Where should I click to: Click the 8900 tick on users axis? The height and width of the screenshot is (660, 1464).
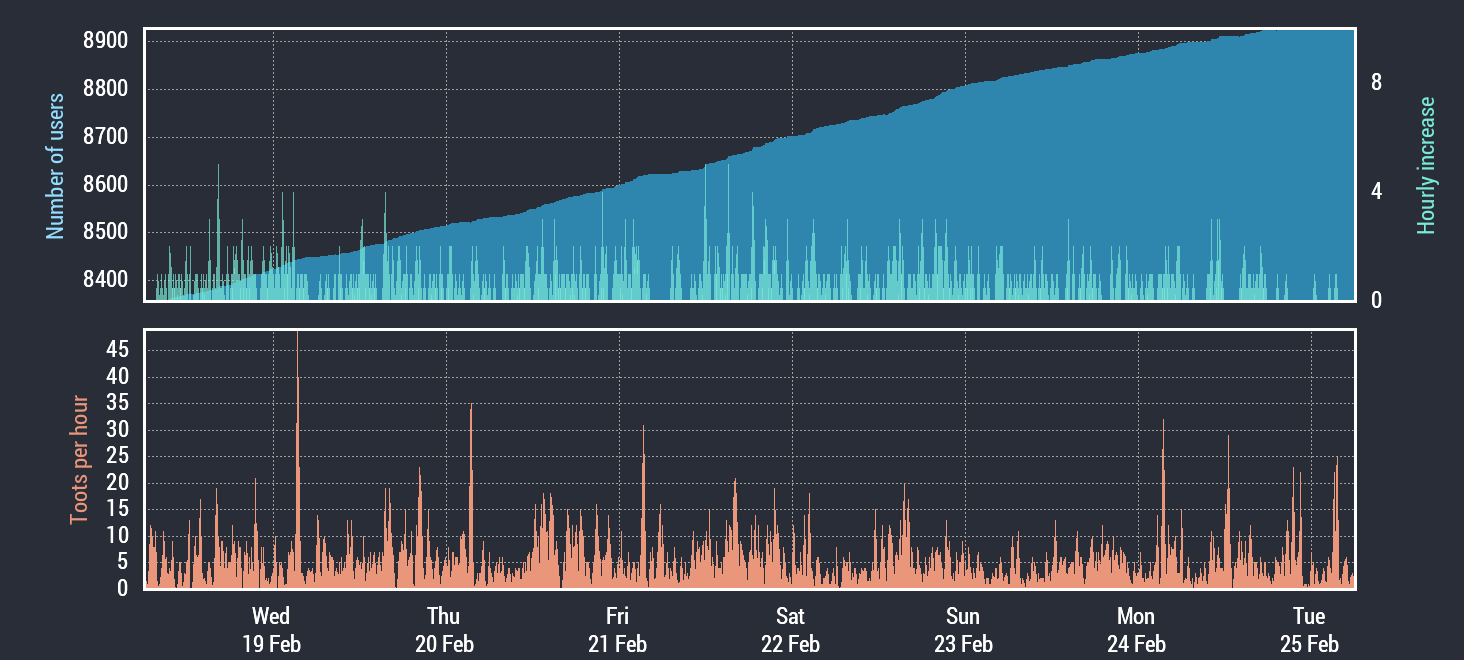click(x=103, y=41)
